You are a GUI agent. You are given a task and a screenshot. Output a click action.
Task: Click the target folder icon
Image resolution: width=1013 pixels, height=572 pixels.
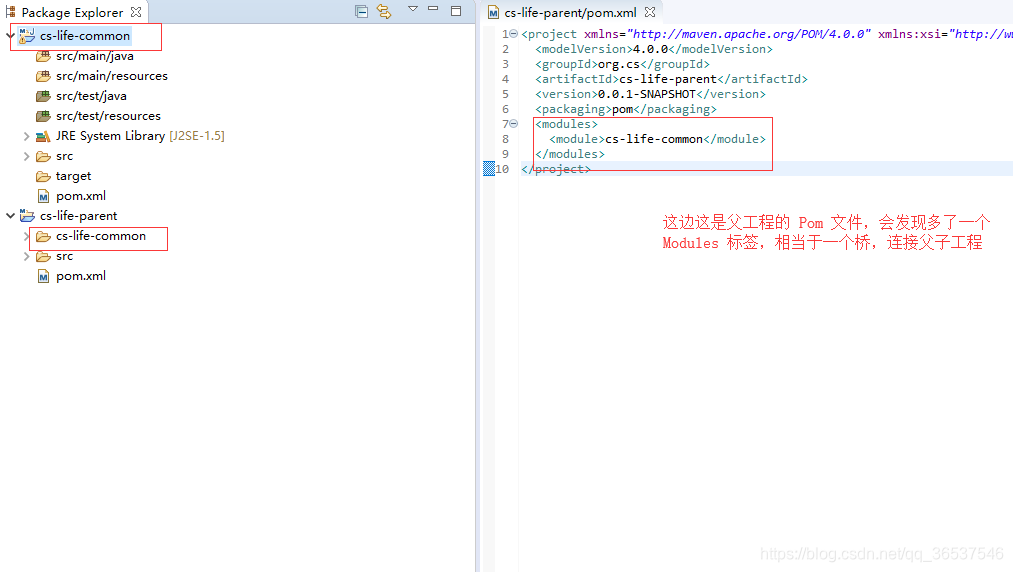click(43, 176)
